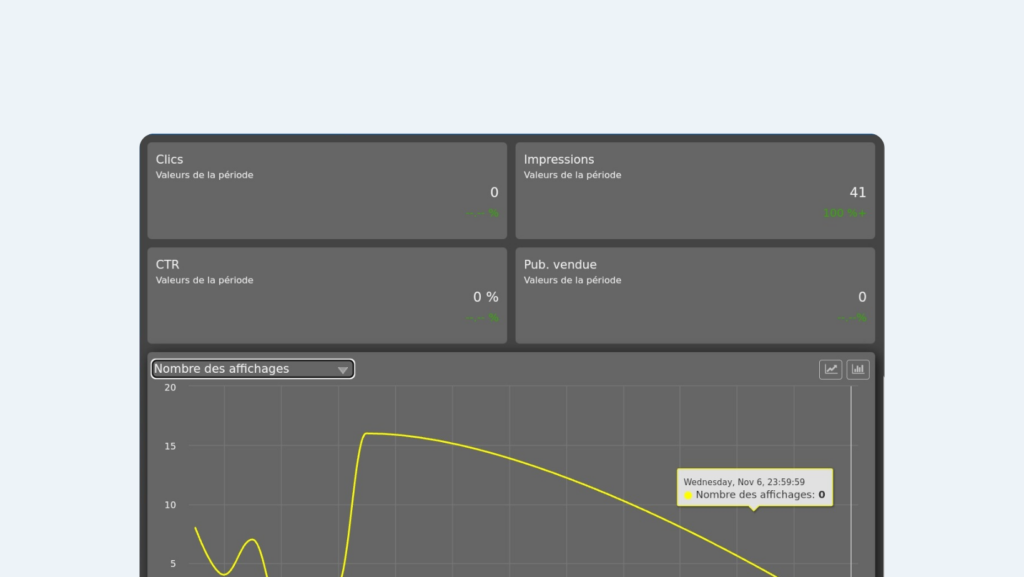Screen dimensions: 1024x577
Task: Click the y-axis label 20
Action: coord(170,387)
